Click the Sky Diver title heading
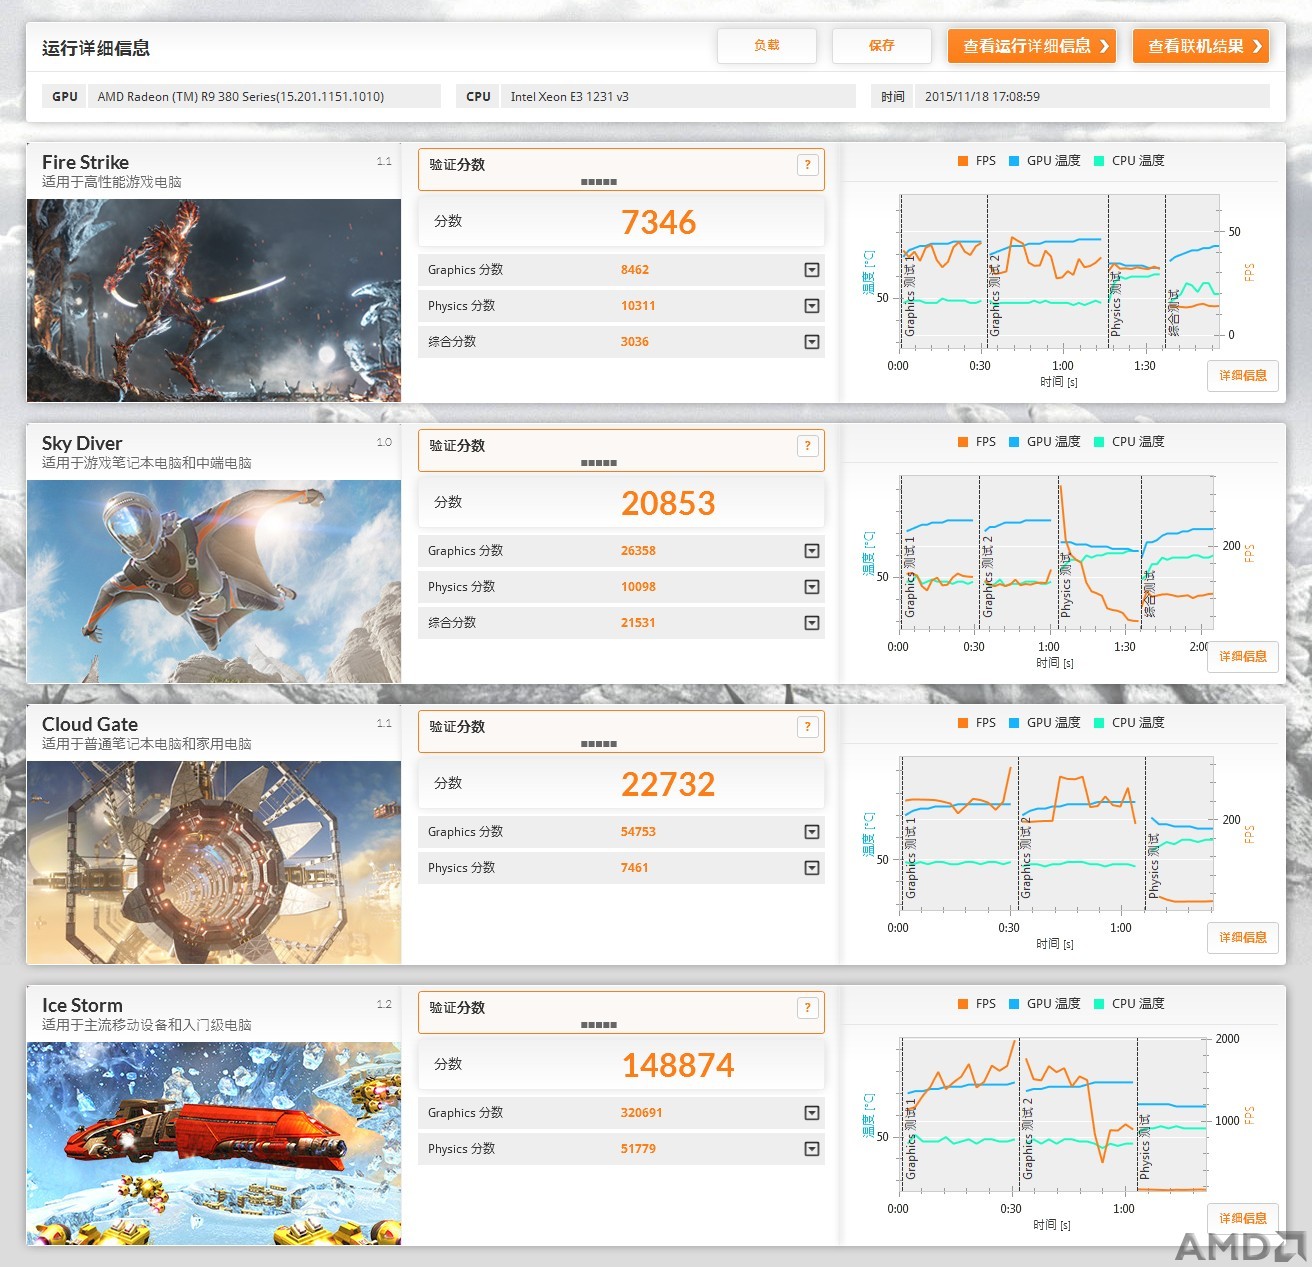This screenshot has height=1267, width=1312. (82, 443)
